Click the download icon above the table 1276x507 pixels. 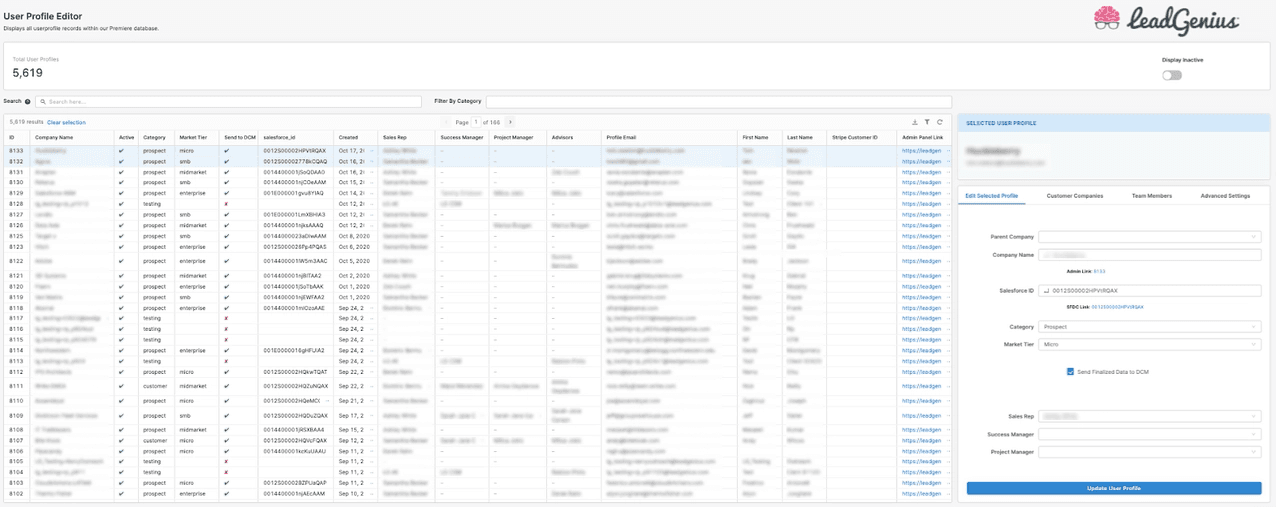(x=915, y=122)
